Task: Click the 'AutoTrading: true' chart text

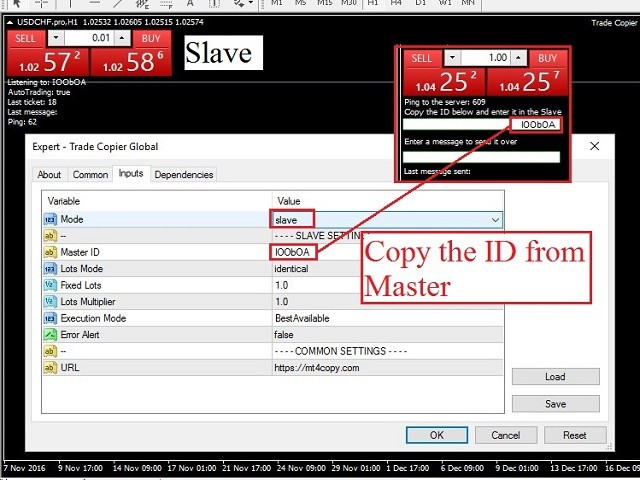Action: coord(39,92)
